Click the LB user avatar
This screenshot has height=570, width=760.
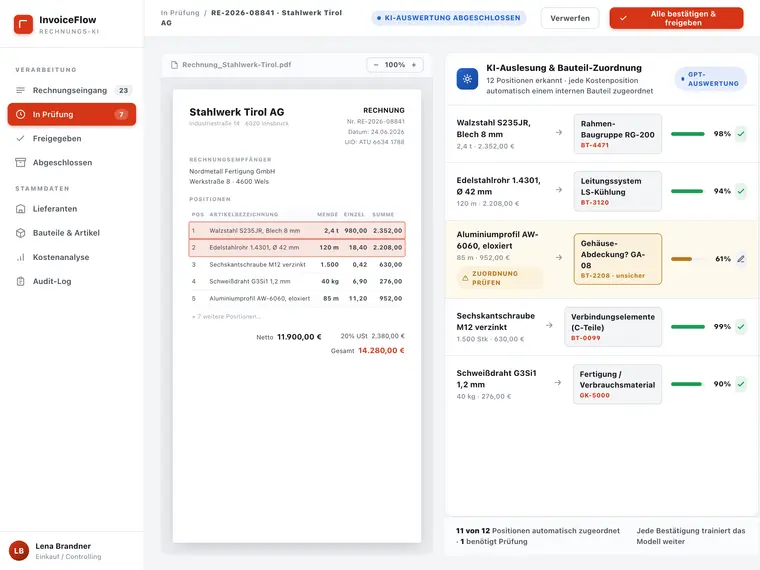[19, 551]
